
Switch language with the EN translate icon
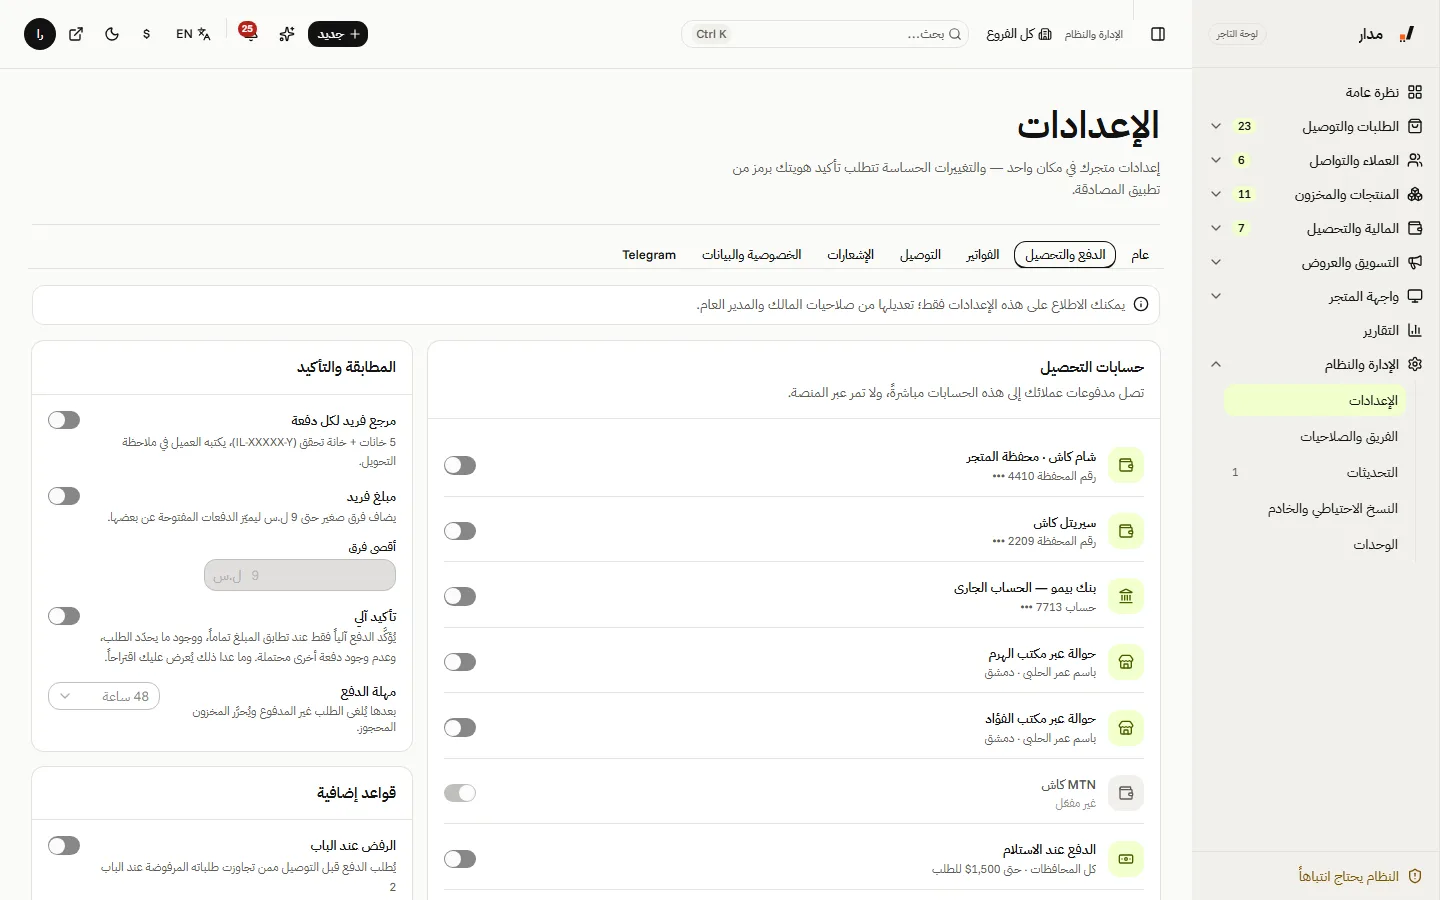pyautogui.click(x=193, y=34)
